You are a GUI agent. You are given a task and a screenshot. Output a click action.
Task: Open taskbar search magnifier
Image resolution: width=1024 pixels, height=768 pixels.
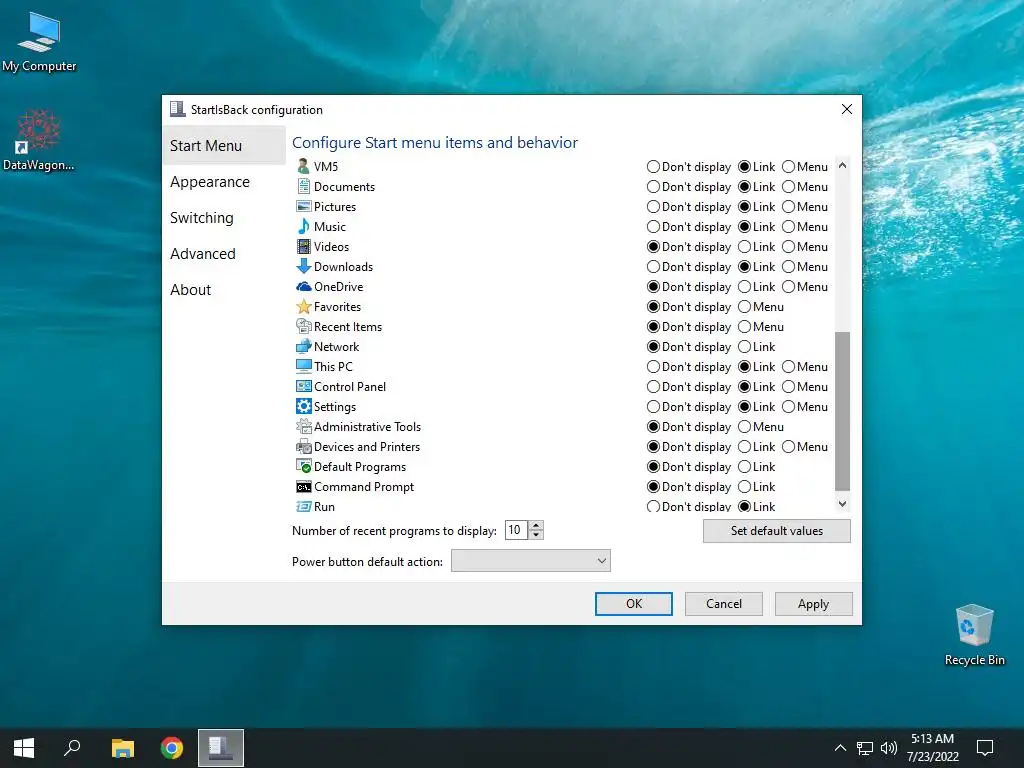click(x=72, y=748)
